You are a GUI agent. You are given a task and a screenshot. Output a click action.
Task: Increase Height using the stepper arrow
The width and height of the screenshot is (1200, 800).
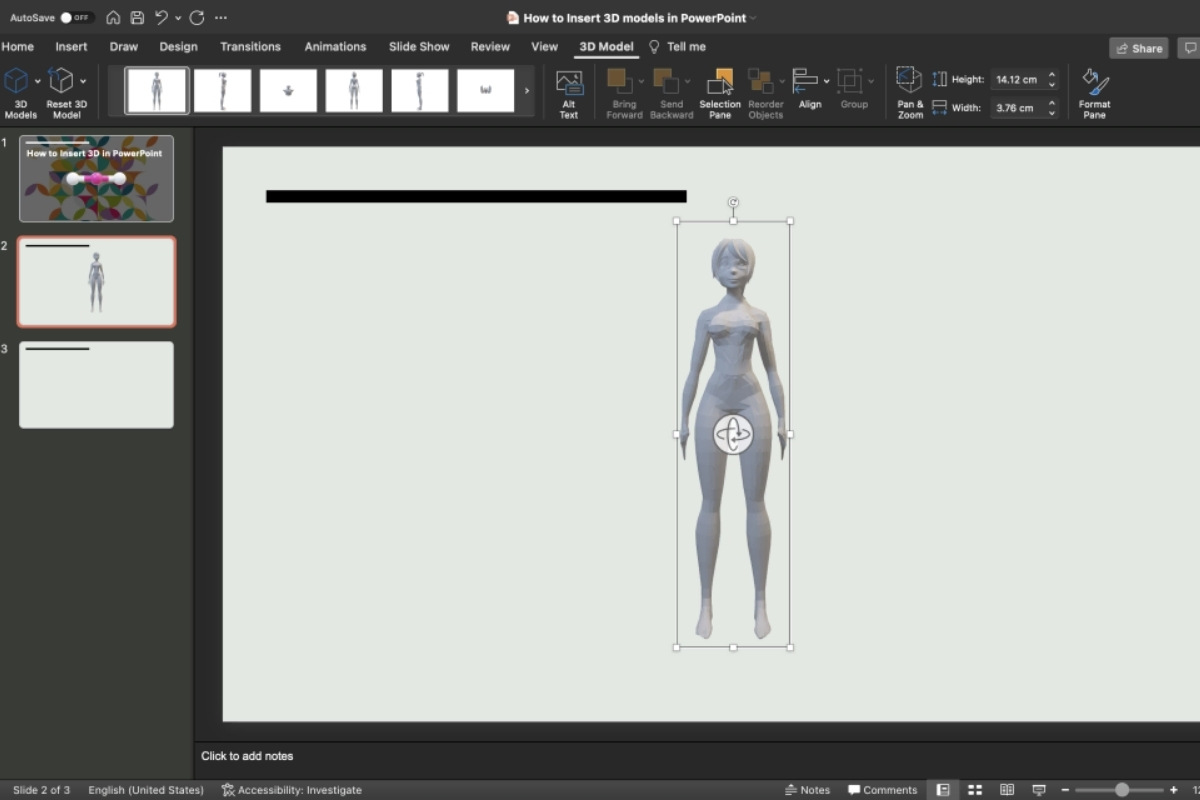(1051, 74)
